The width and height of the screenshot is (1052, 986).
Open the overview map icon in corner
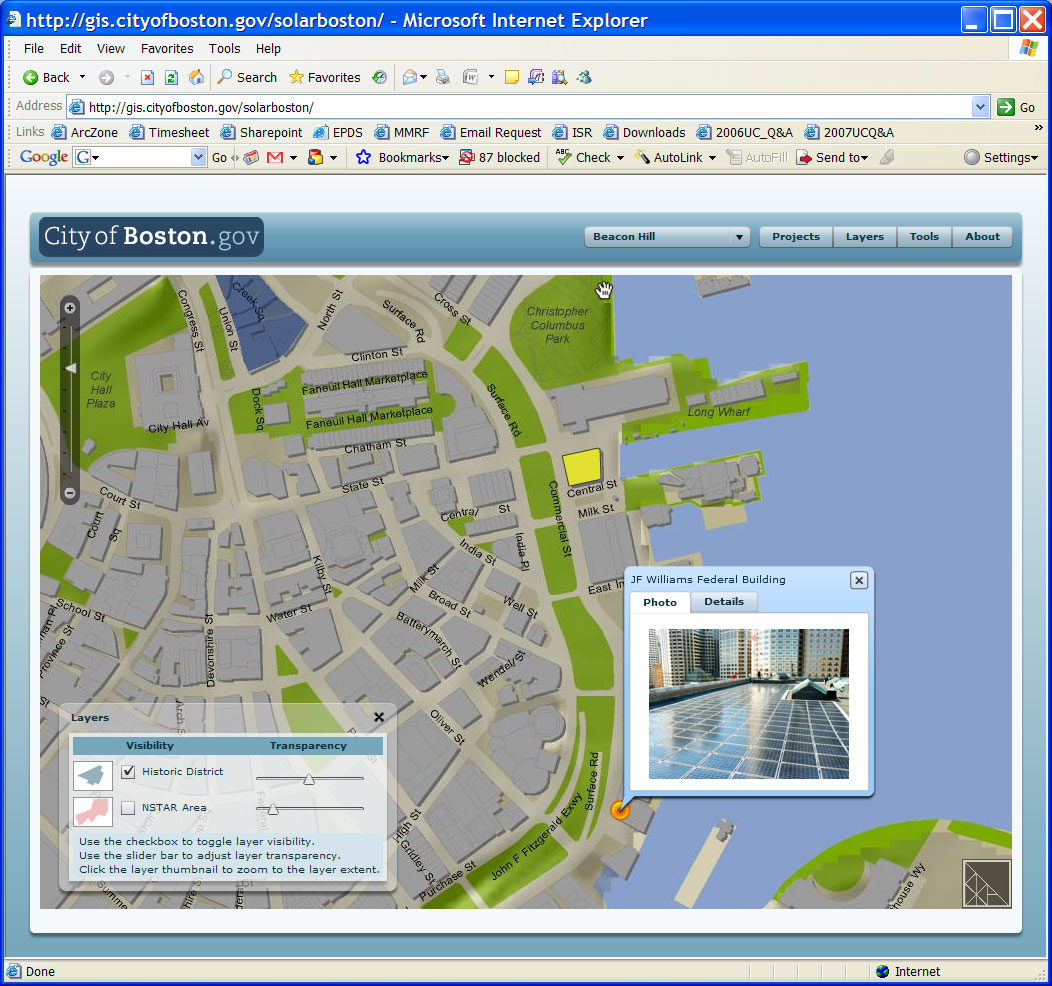(x=986, y=883)
